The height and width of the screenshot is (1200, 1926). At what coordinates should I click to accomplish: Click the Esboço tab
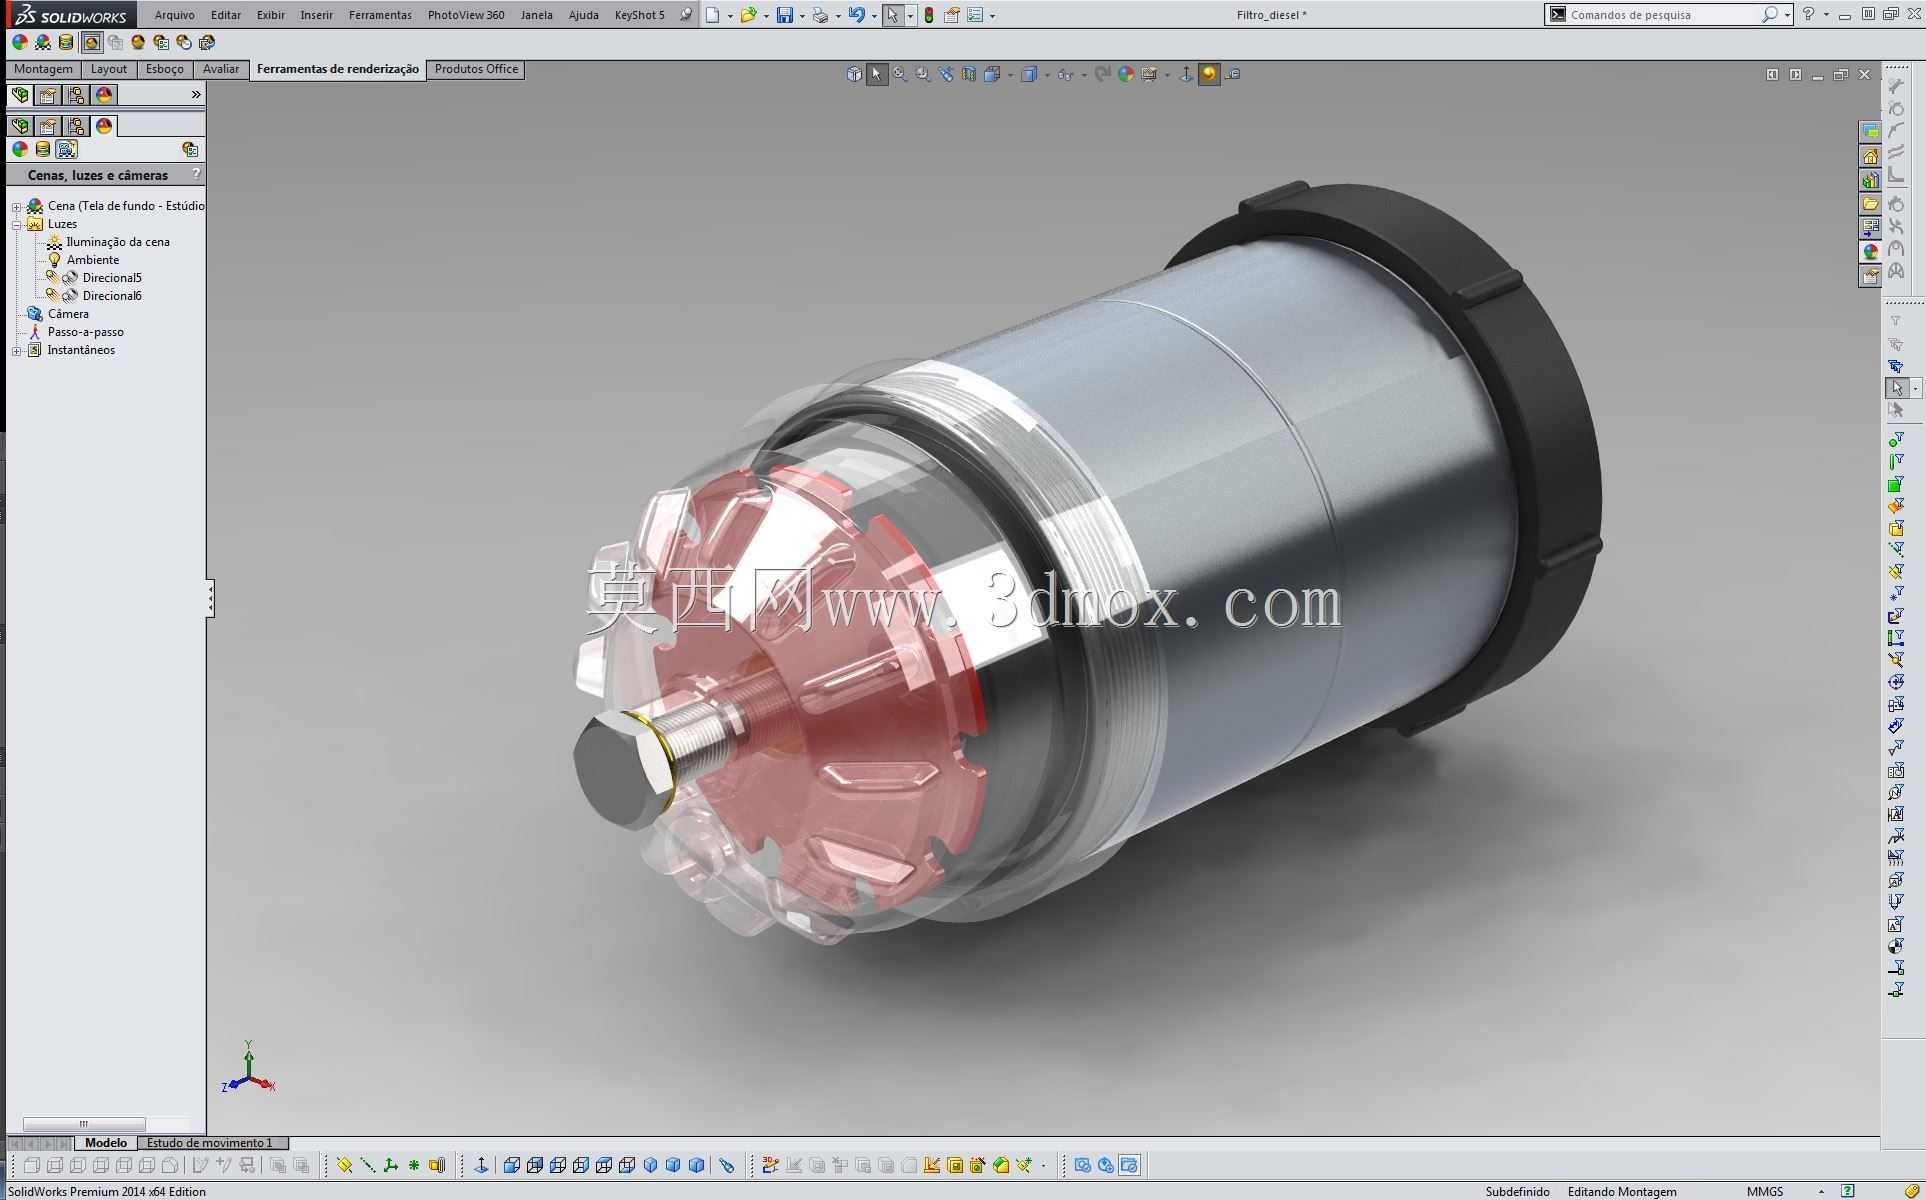(165, 69)
